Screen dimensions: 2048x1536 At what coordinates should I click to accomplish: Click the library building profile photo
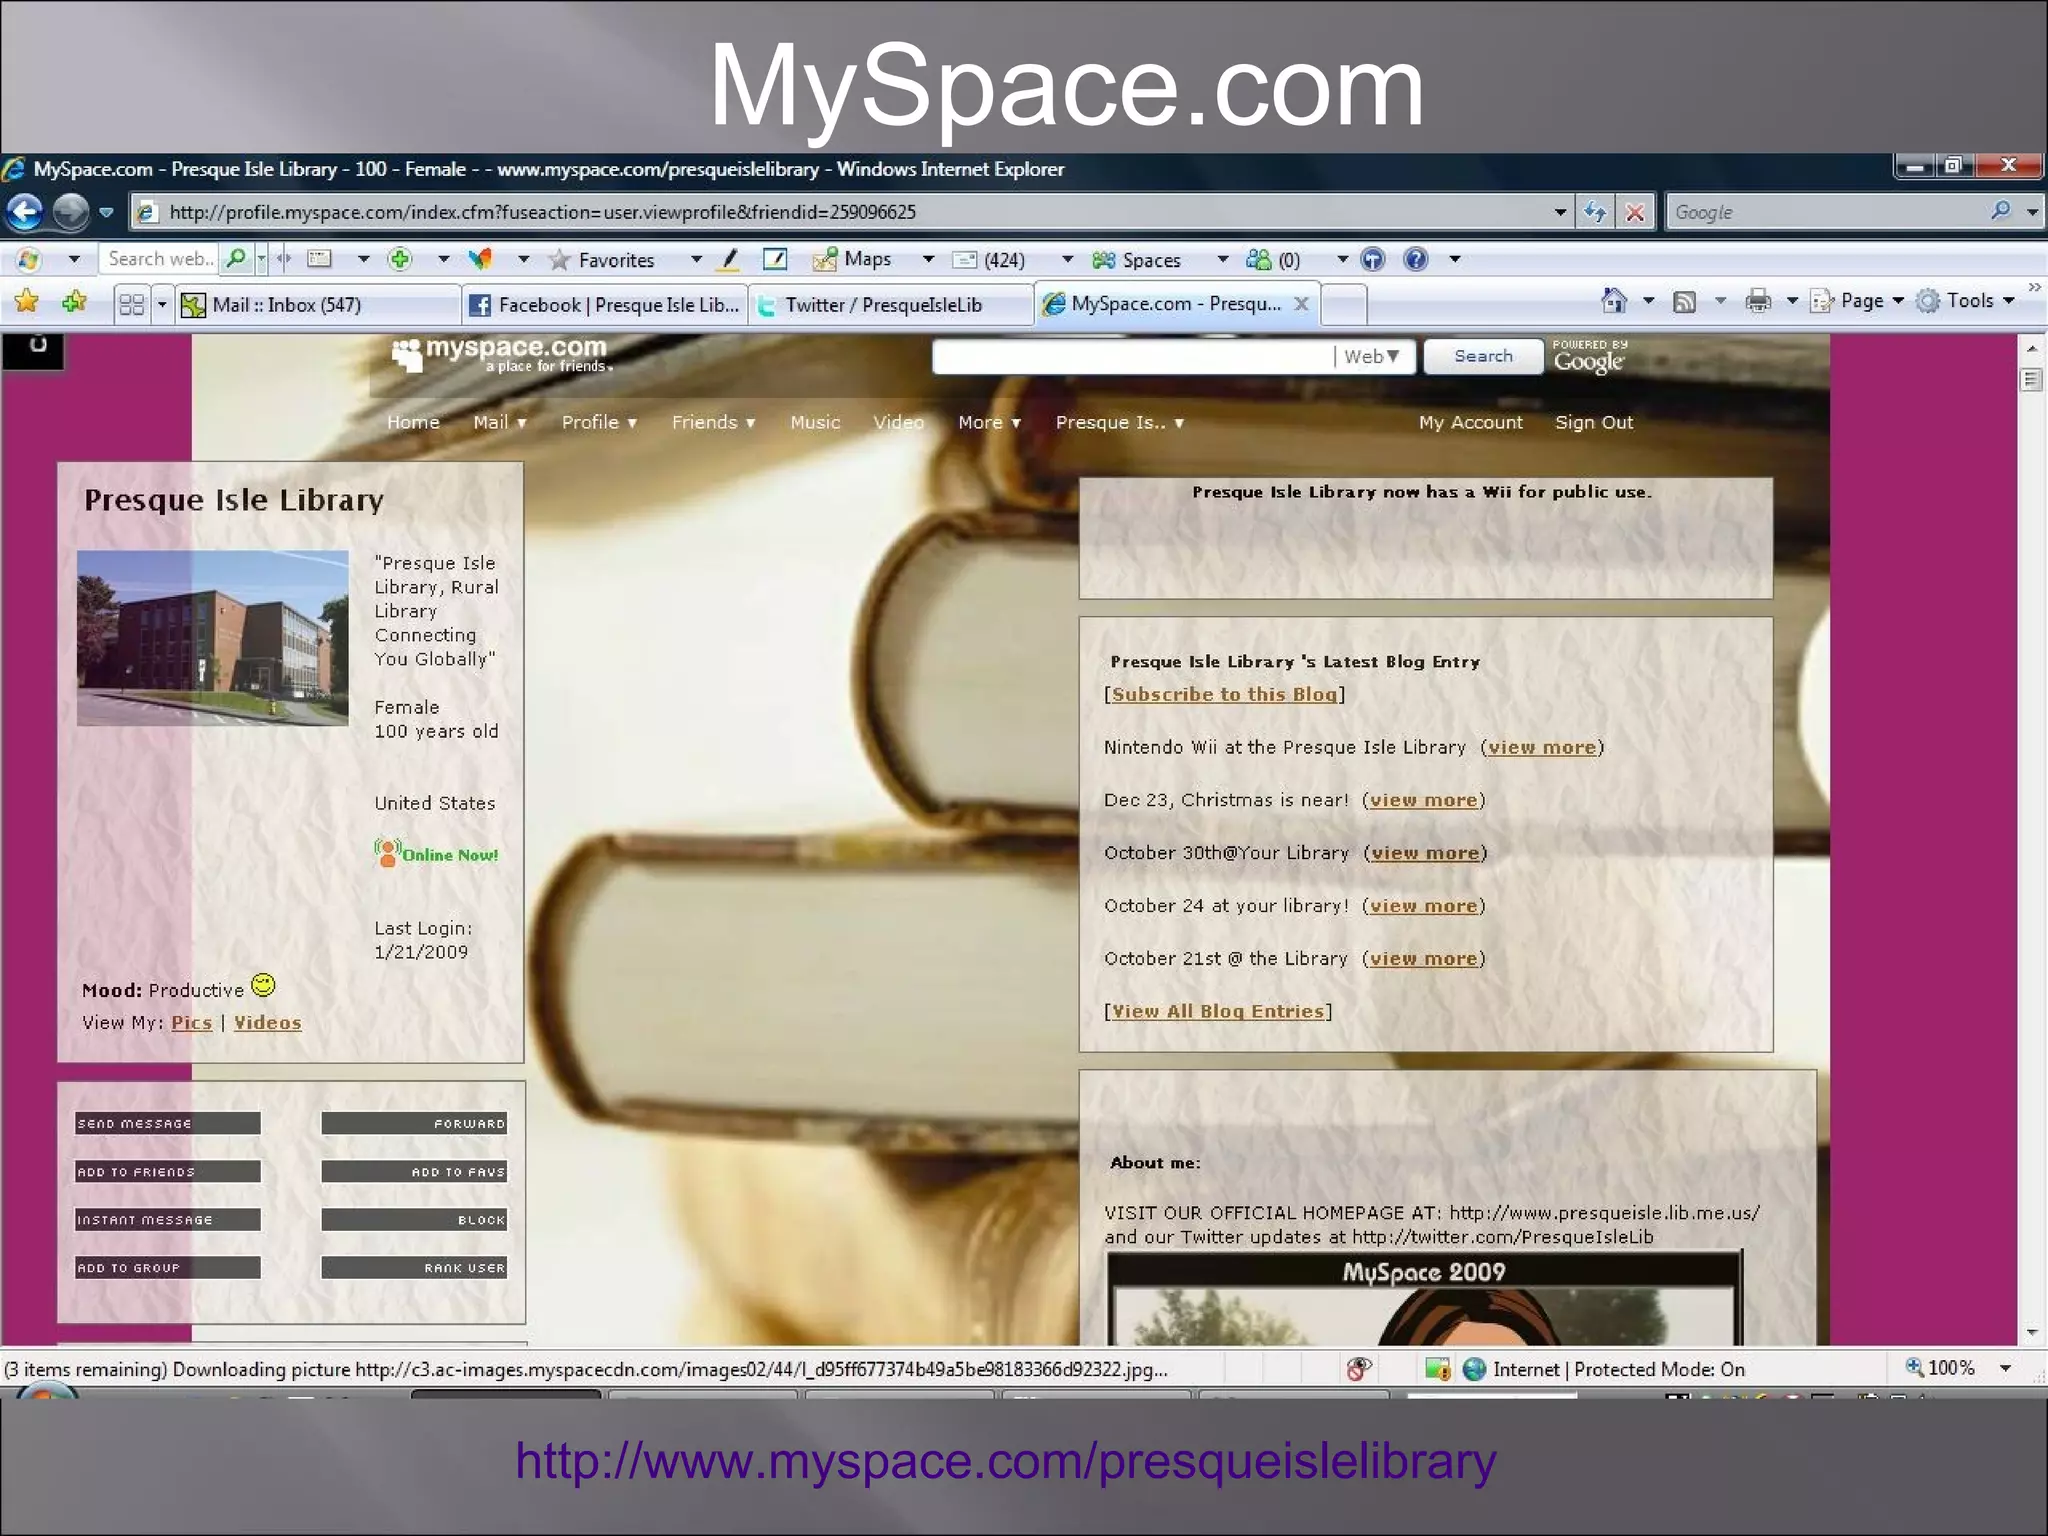click(213, 637)
